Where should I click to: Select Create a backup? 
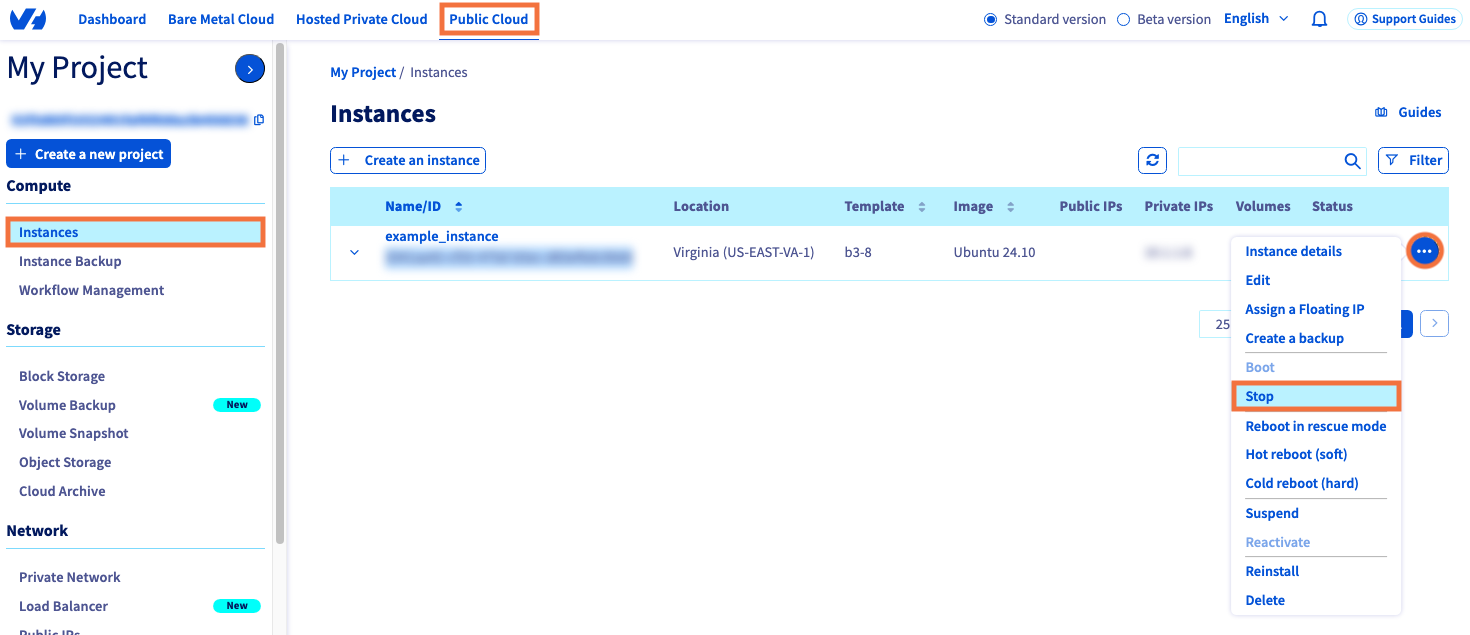[1294, 338]
